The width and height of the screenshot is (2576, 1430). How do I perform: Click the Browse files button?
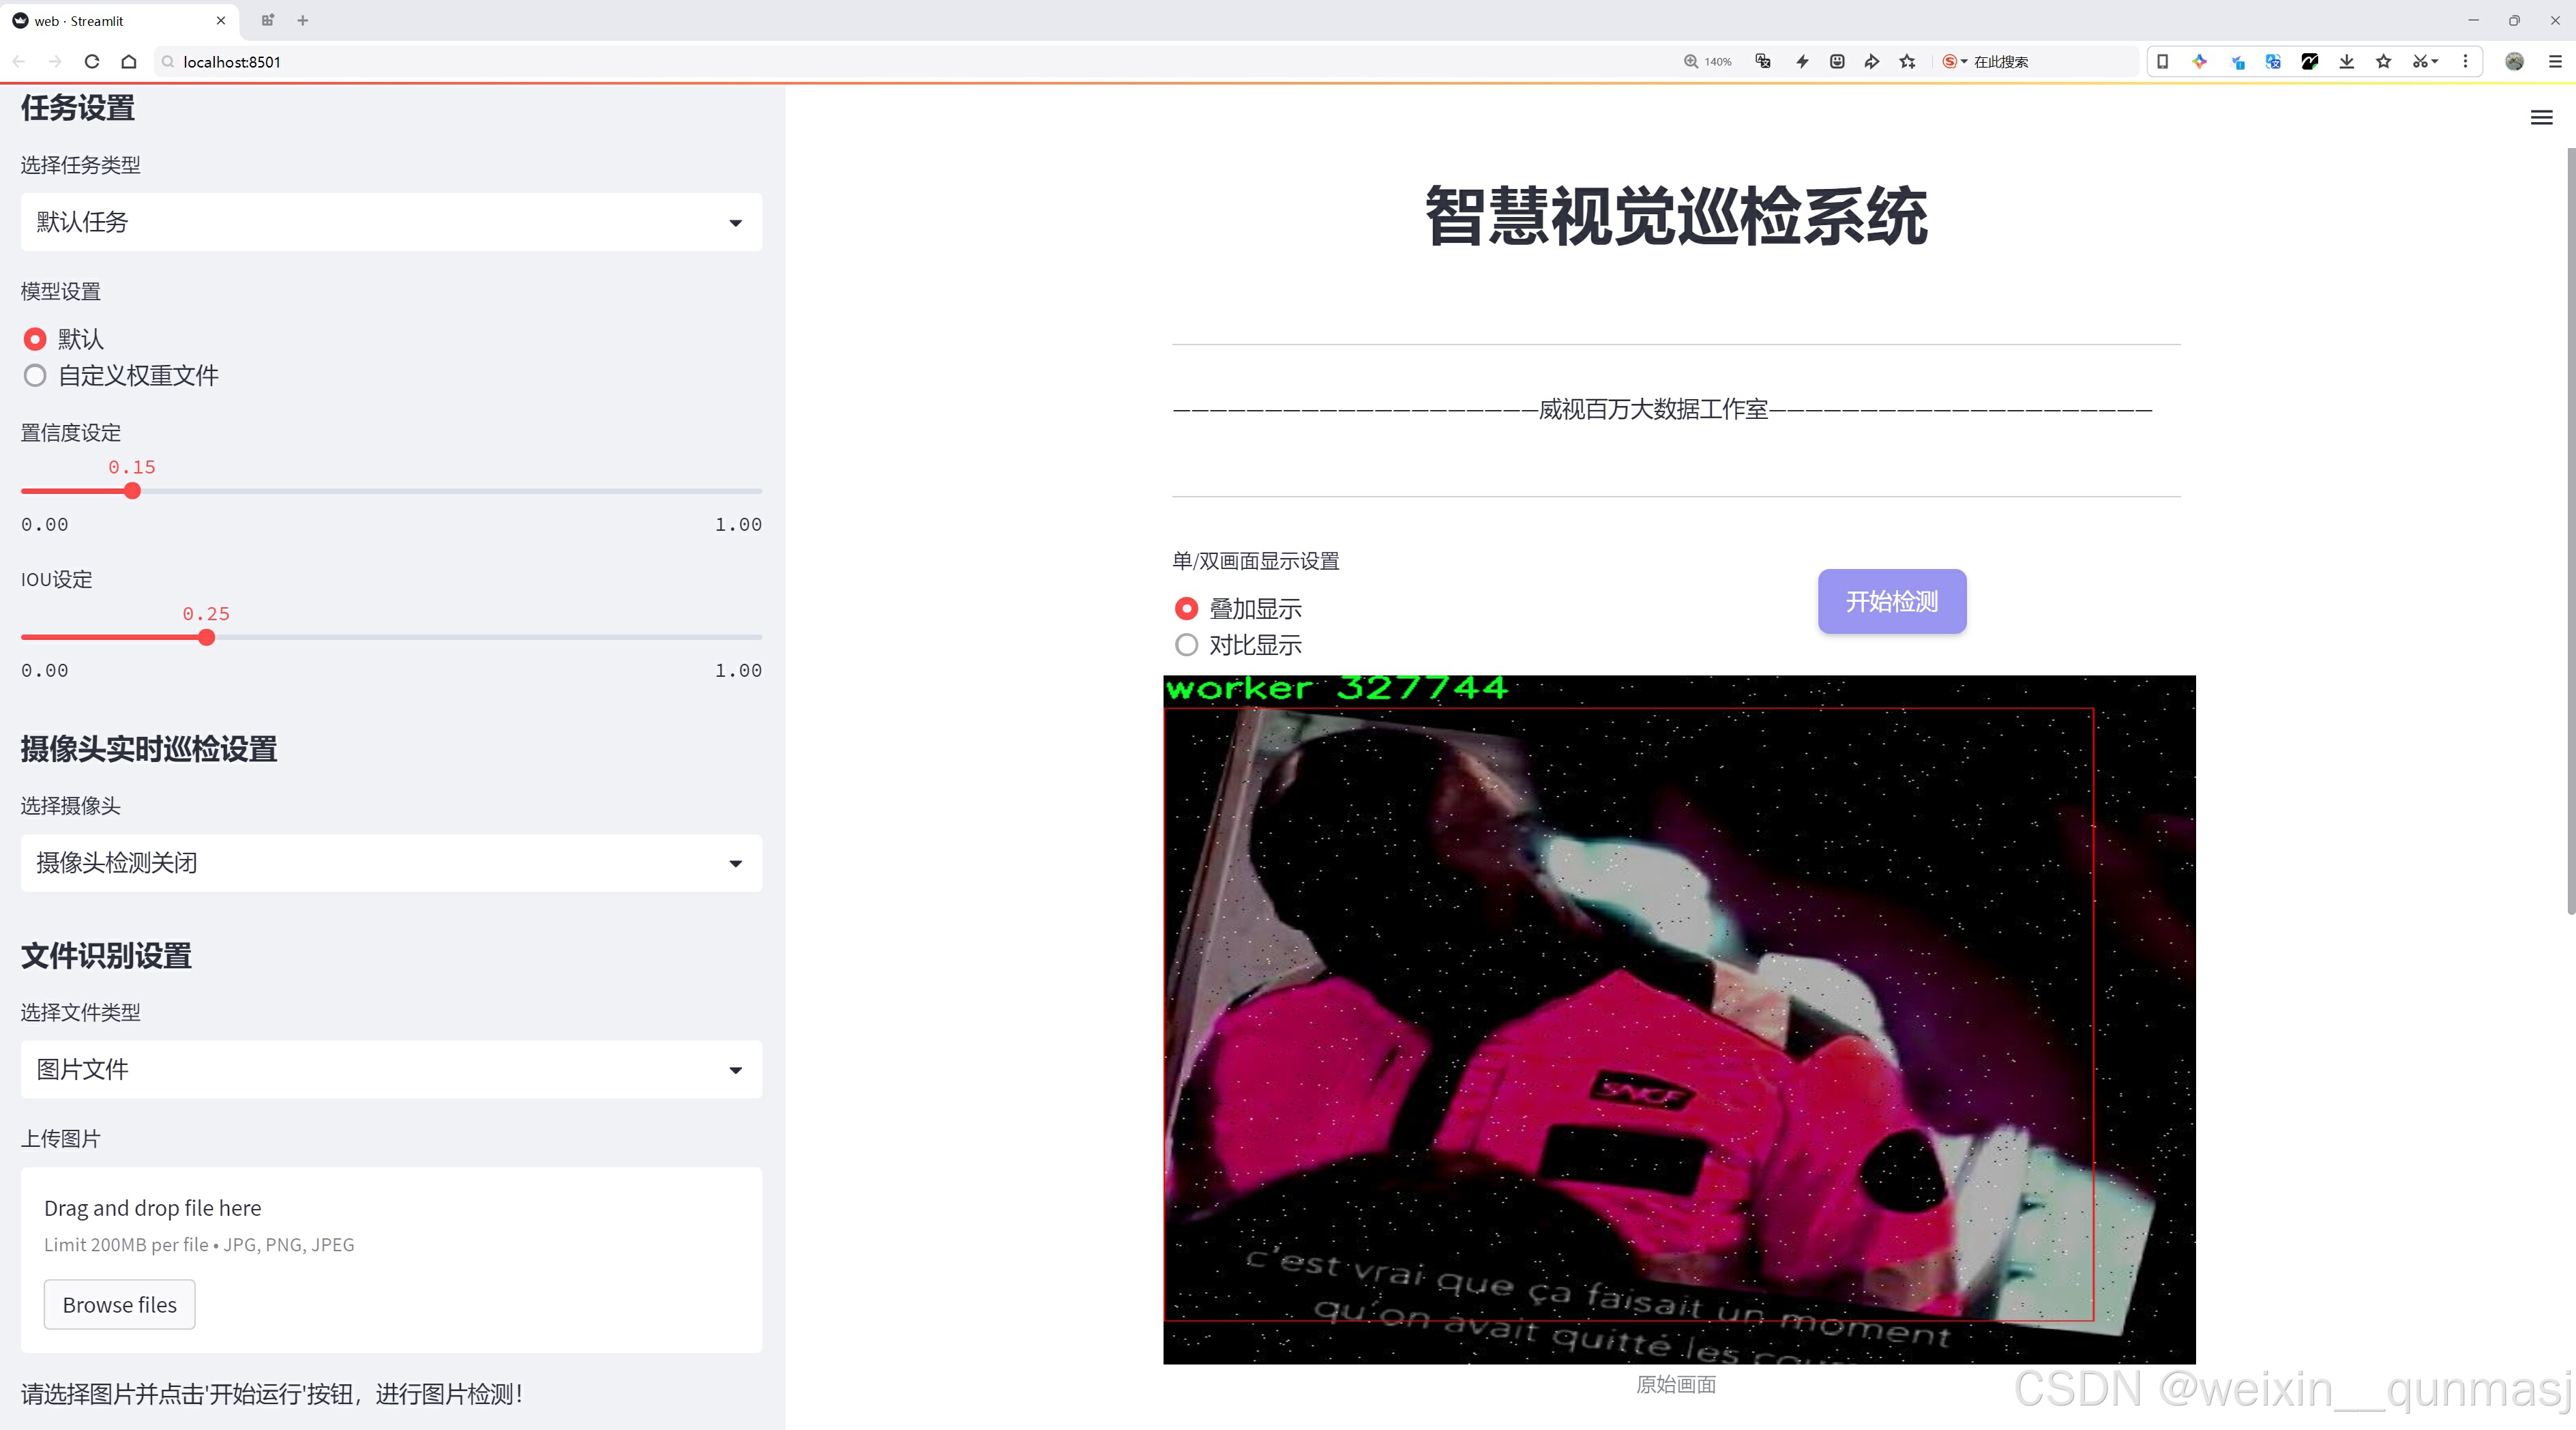(x=119, y=1304)
